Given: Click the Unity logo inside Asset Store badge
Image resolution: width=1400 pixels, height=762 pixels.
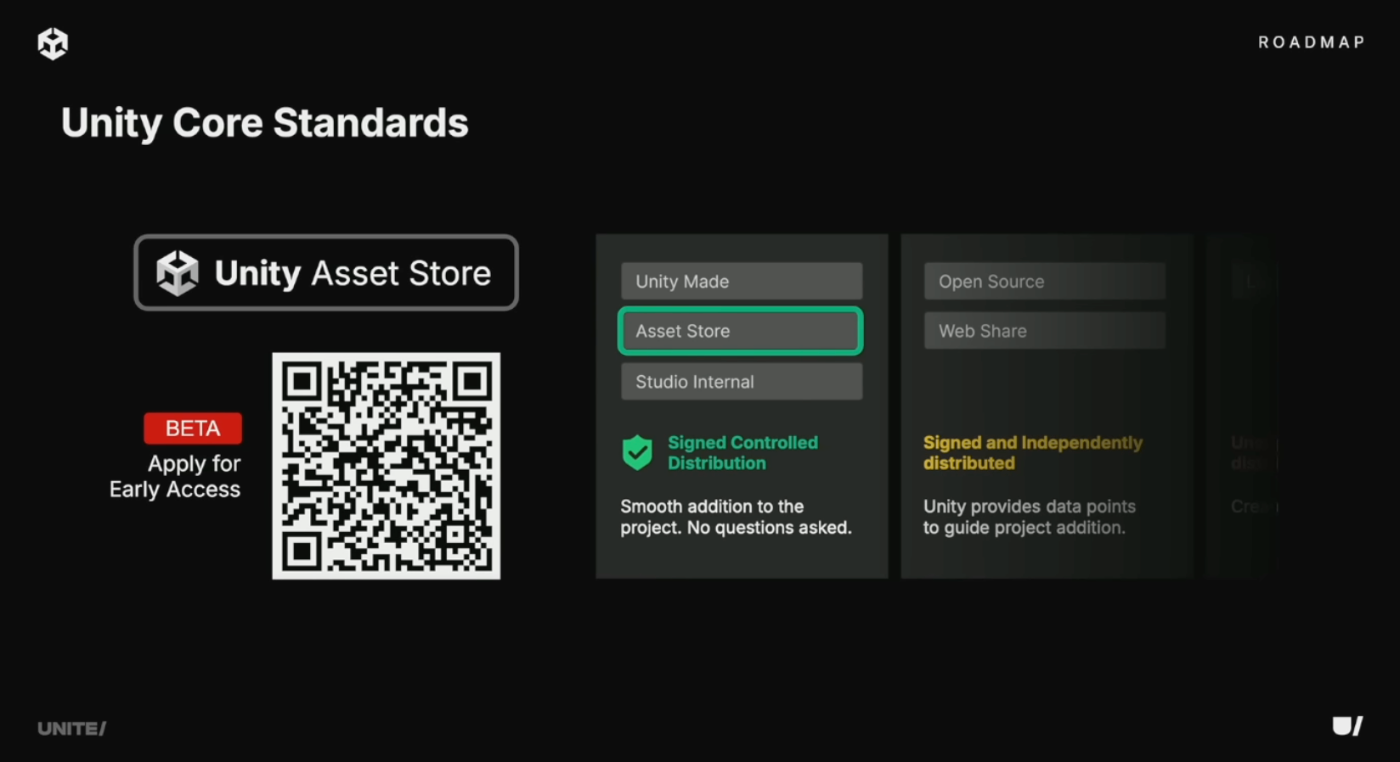Looking at the screenshot, I should tap(178, 273).
